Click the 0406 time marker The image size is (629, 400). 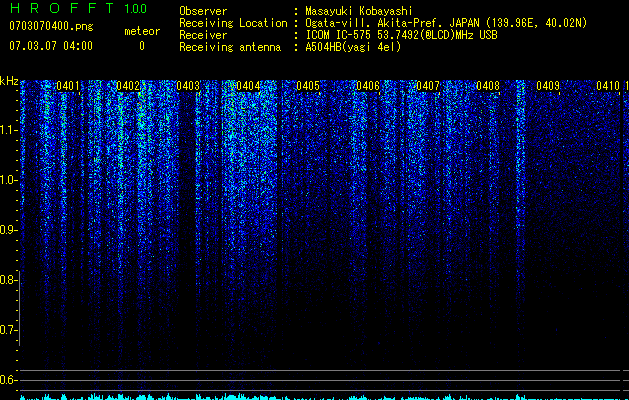[x=368, y=86]
